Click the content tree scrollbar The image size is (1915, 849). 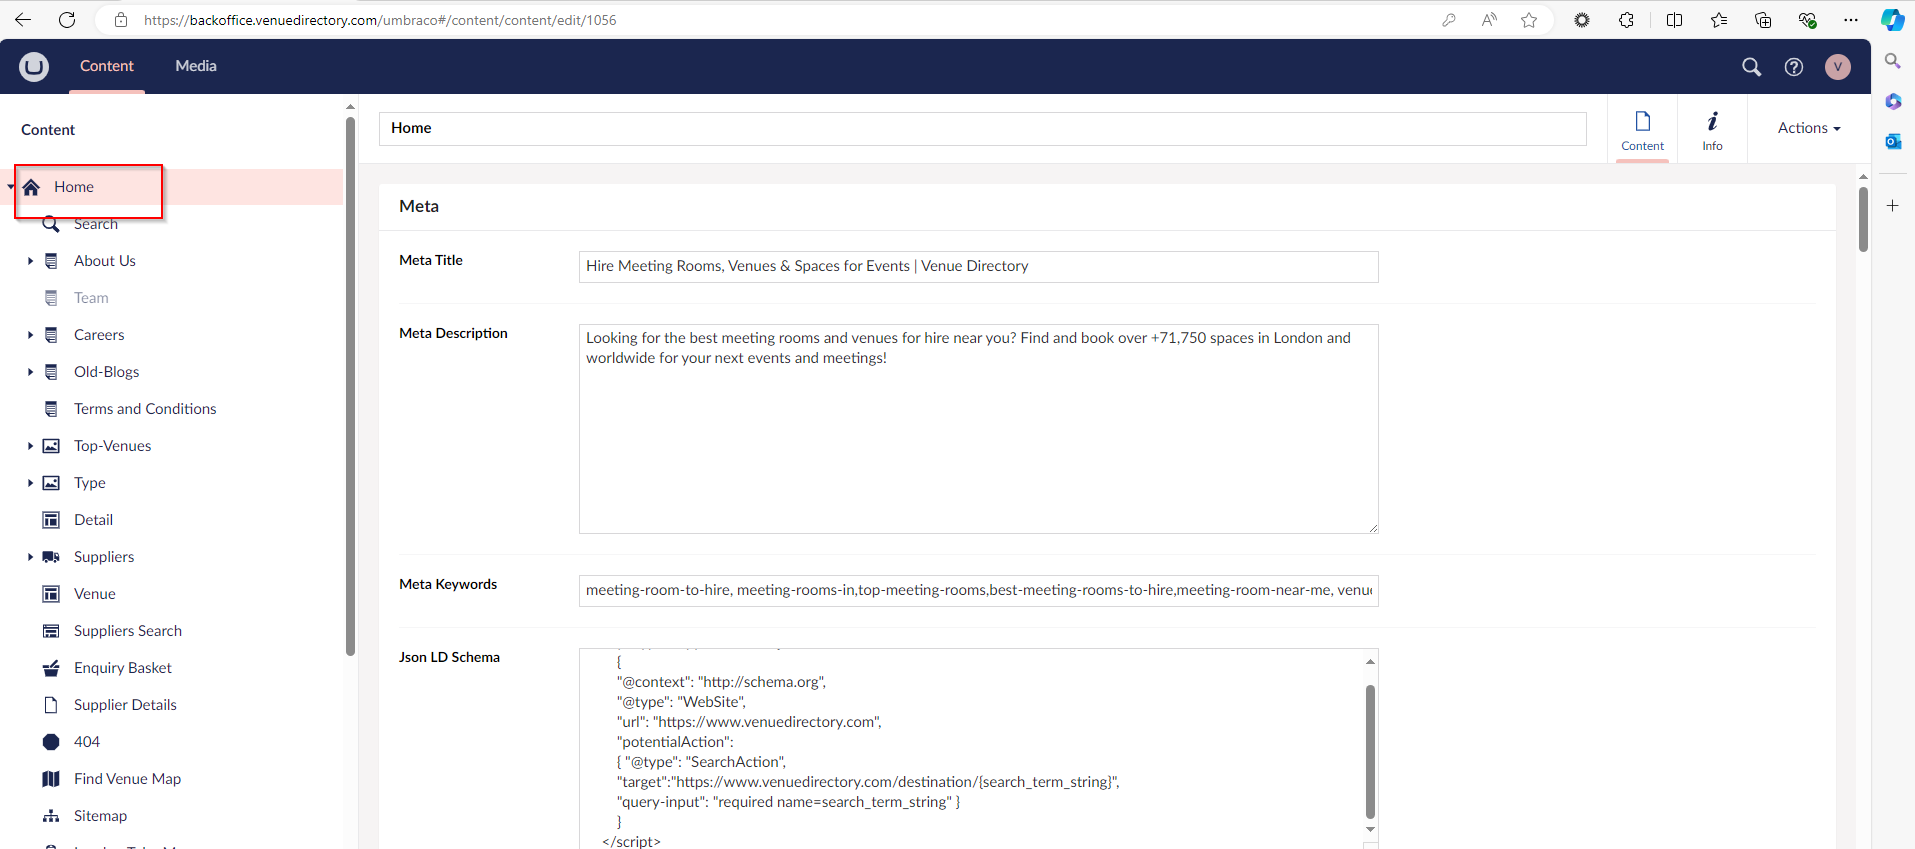pyautogui.click(x=350, y=386)
